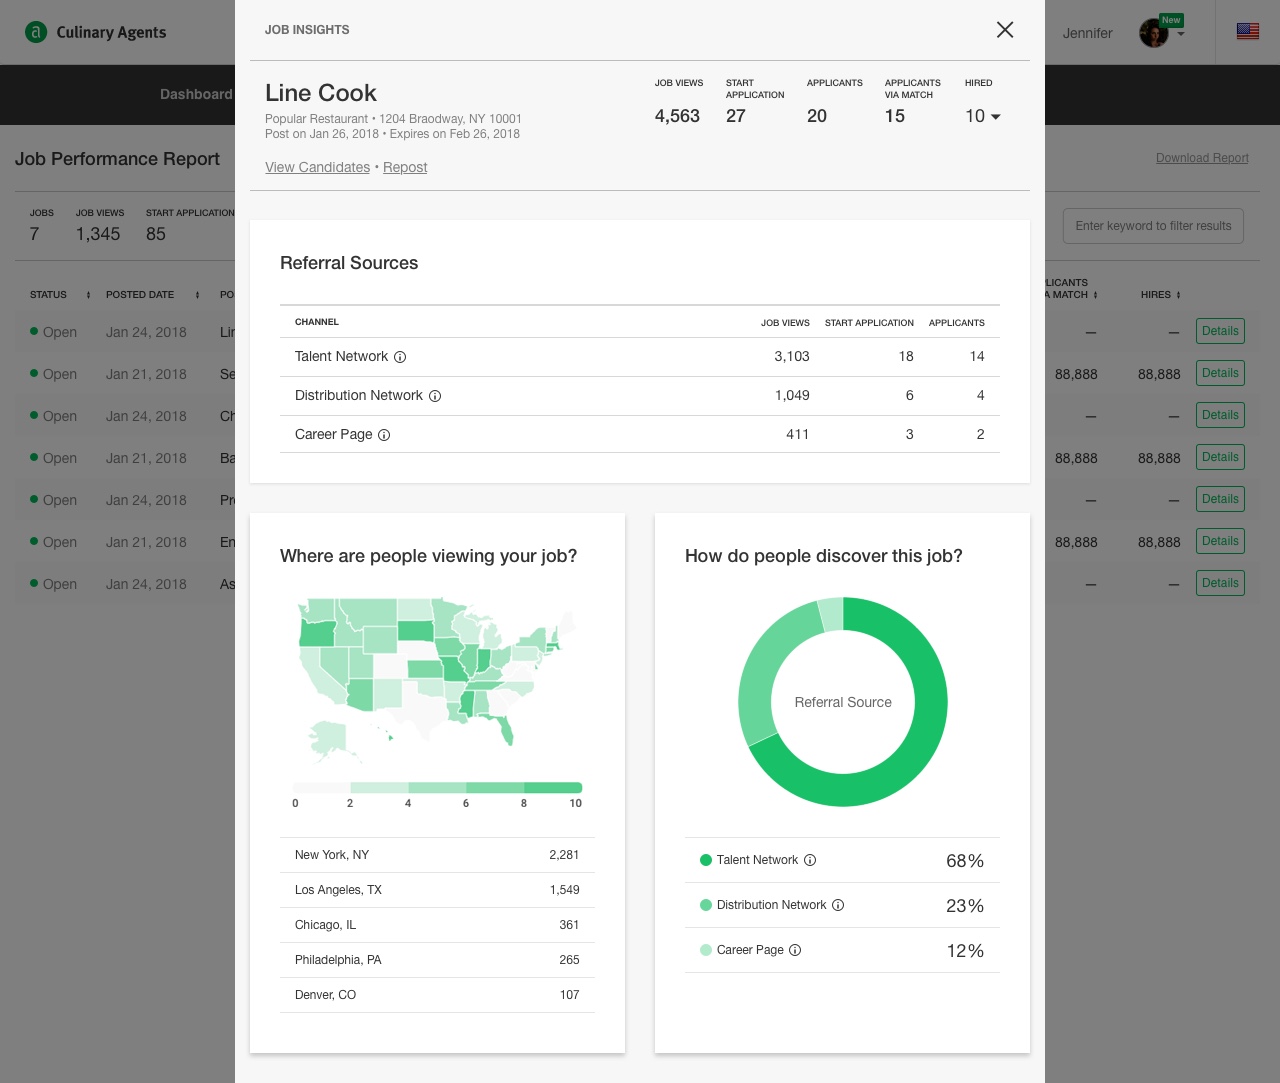This screenshot has width=1280, height=1083.
Task: Click the topmost Details button in the job list
Action: click(x=1220, y=331)
